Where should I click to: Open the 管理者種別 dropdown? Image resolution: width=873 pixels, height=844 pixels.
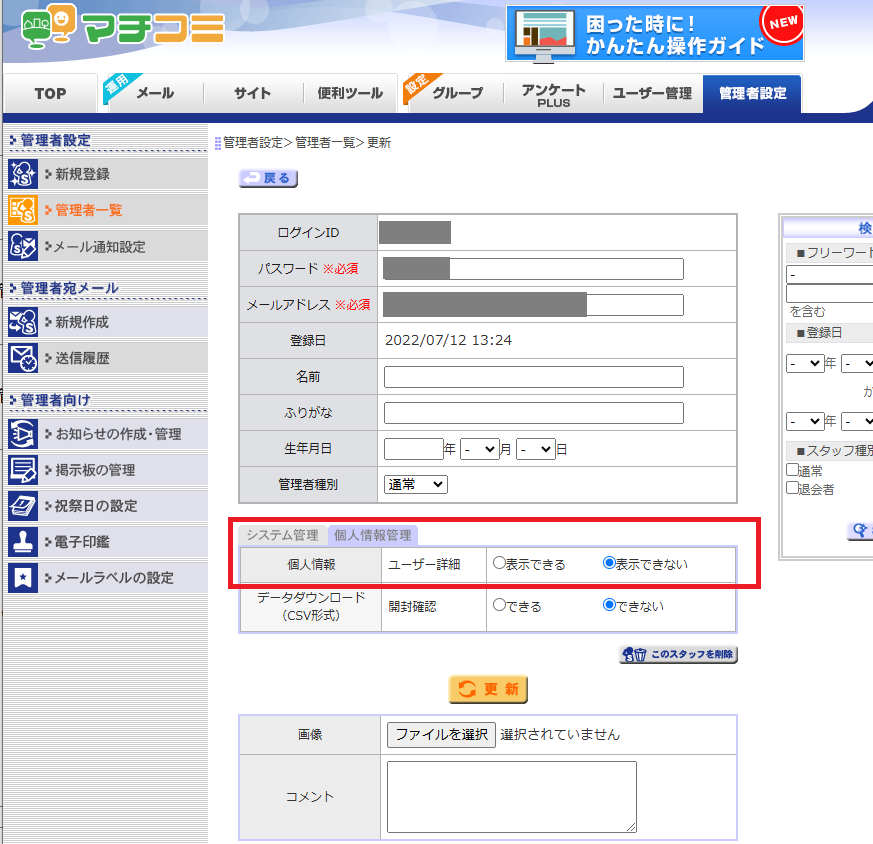415,484
